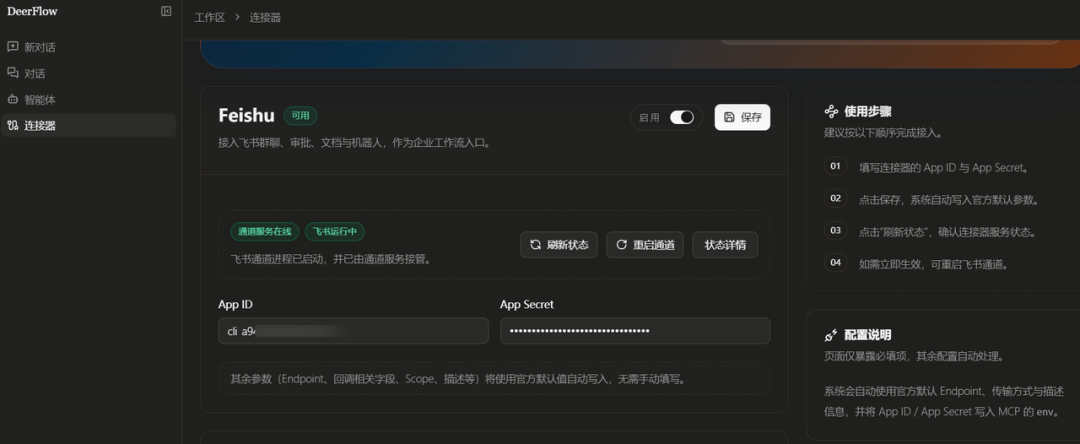
Task: Select 连接器 in the sidebar
Action: pos(88,125)
